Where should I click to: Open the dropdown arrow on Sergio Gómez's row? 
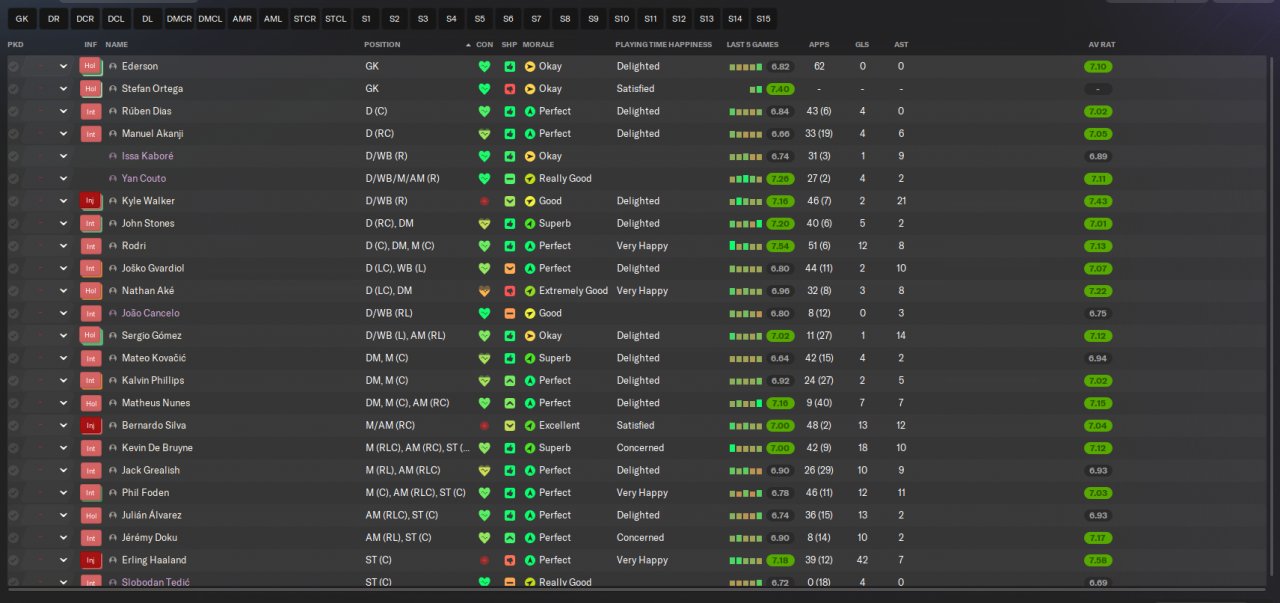coord(64,336)
